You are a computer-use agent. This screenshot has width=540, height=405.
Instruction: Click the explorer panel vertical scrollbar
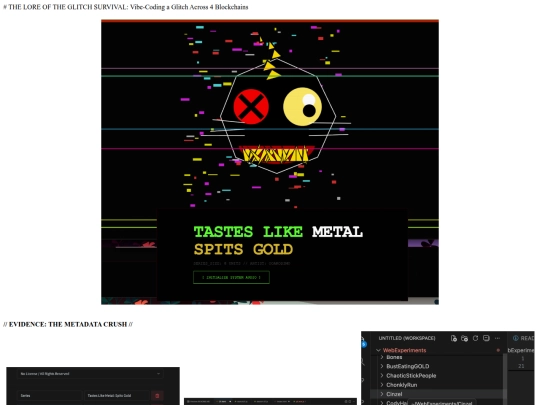505,379
